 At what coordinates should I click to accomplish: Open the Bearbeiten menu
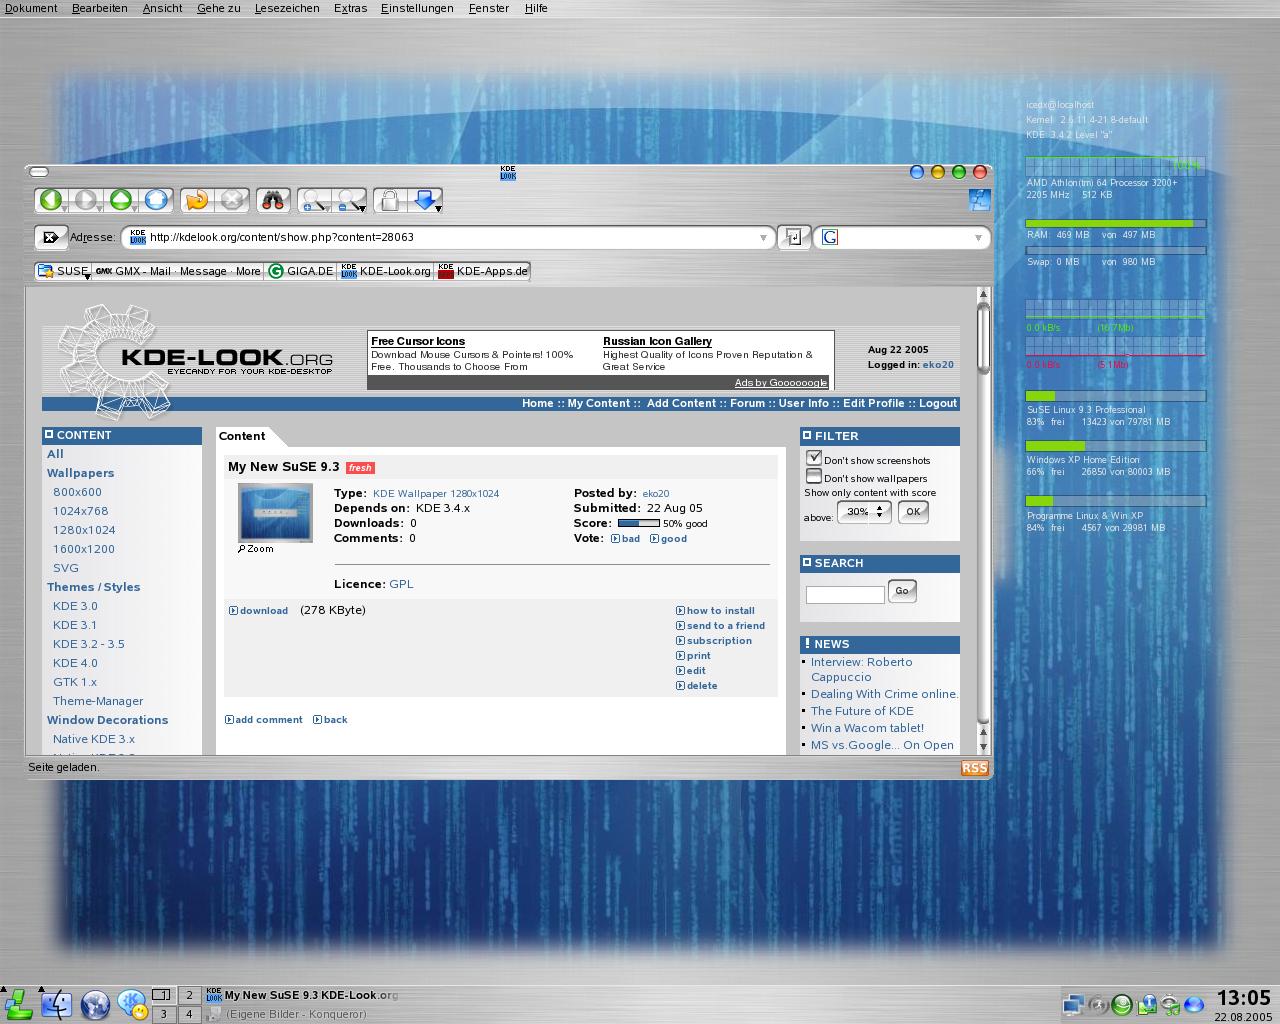99,8
